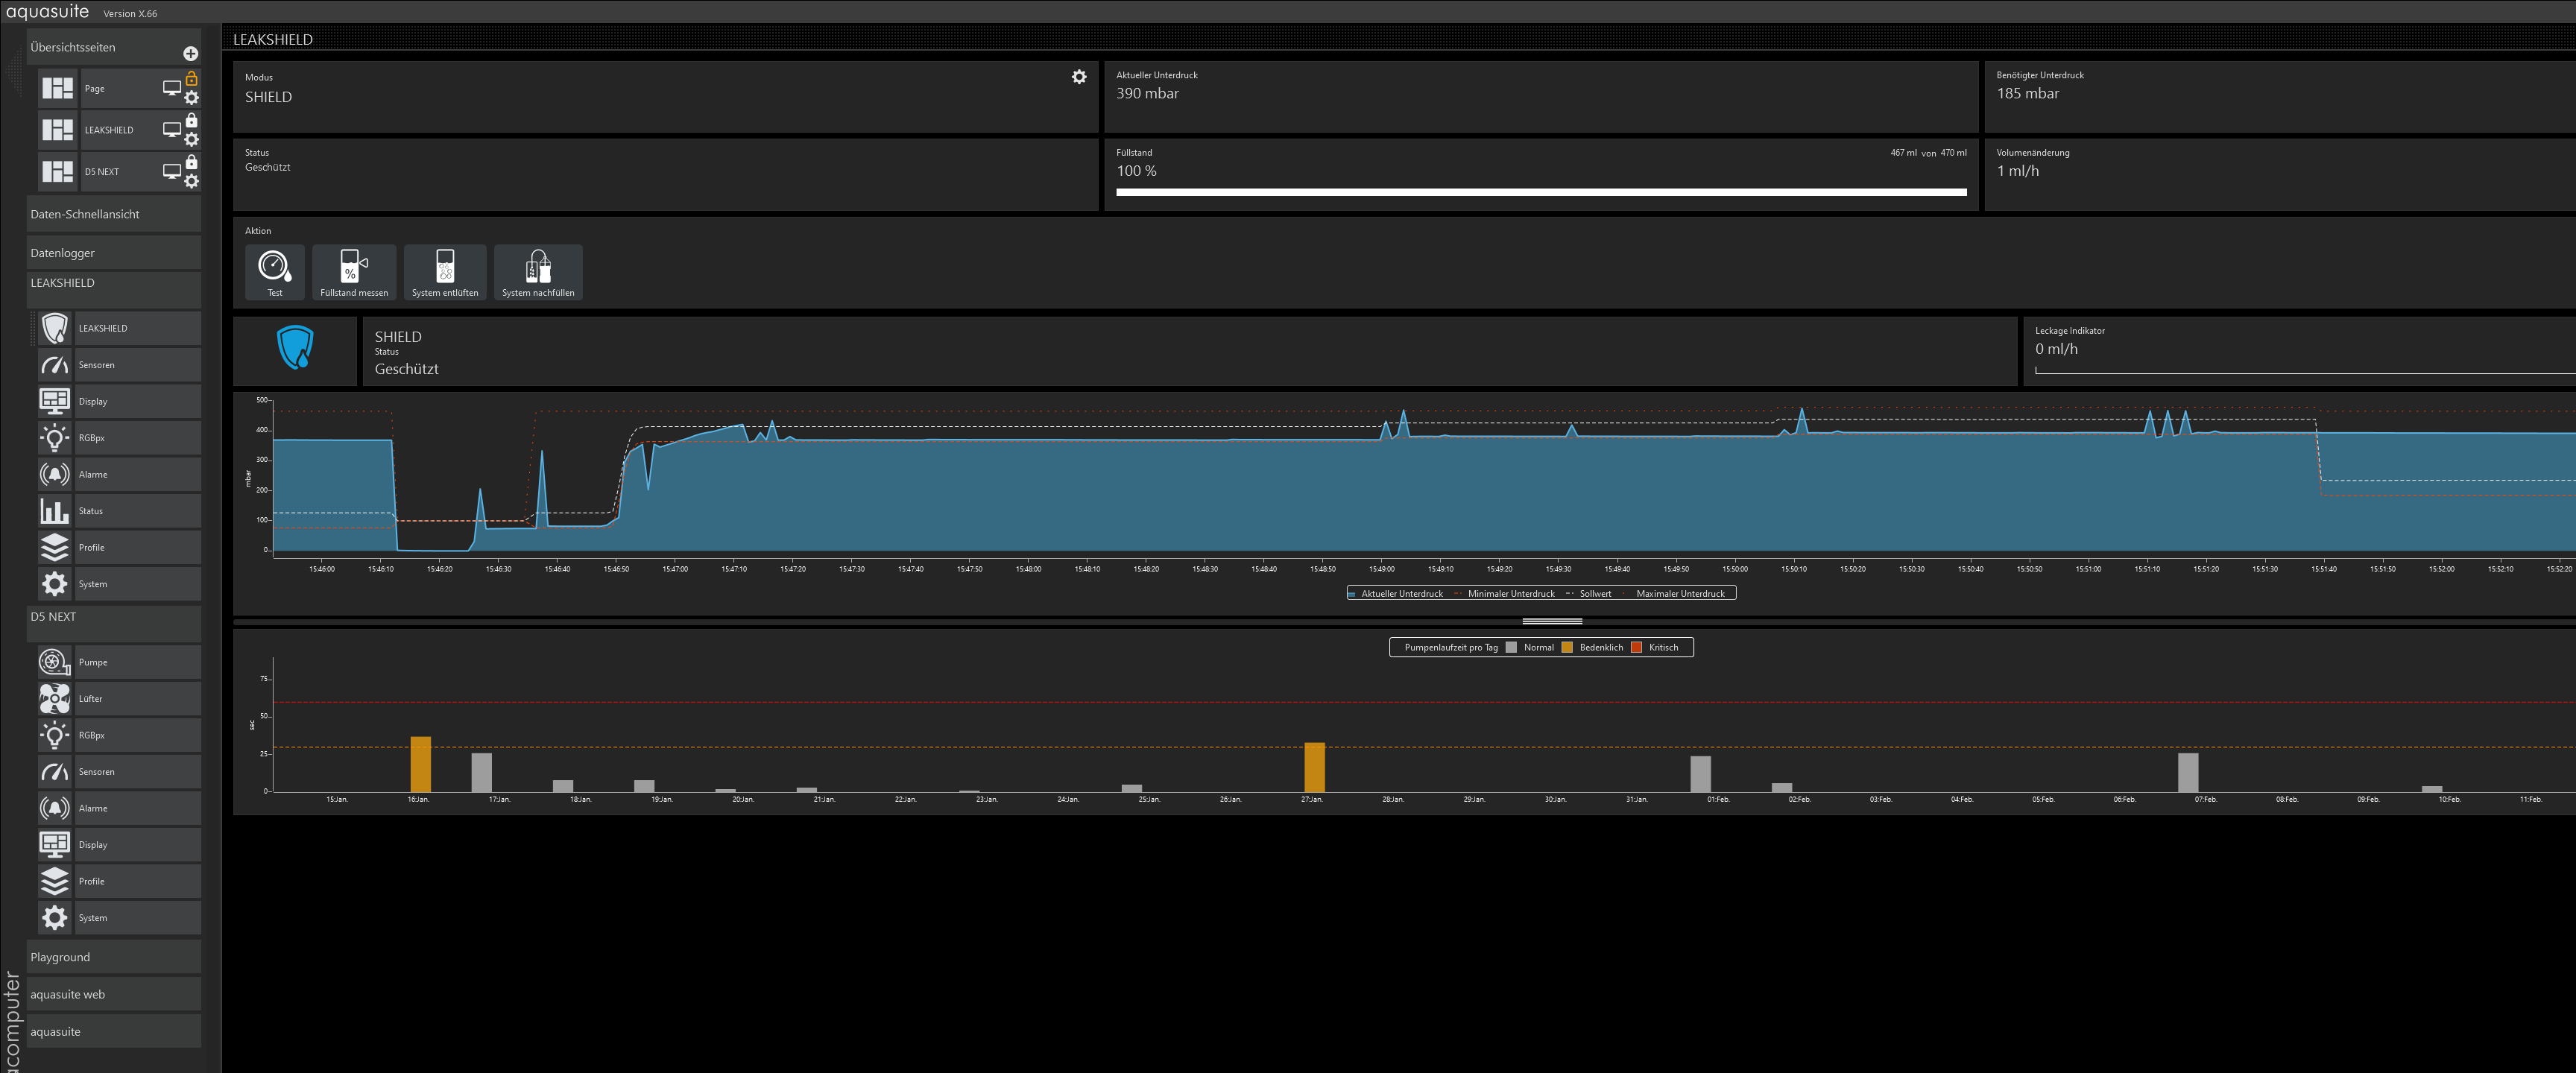Click the Test action icon
Screen dimensions: 2576x1073
[274, 267]
